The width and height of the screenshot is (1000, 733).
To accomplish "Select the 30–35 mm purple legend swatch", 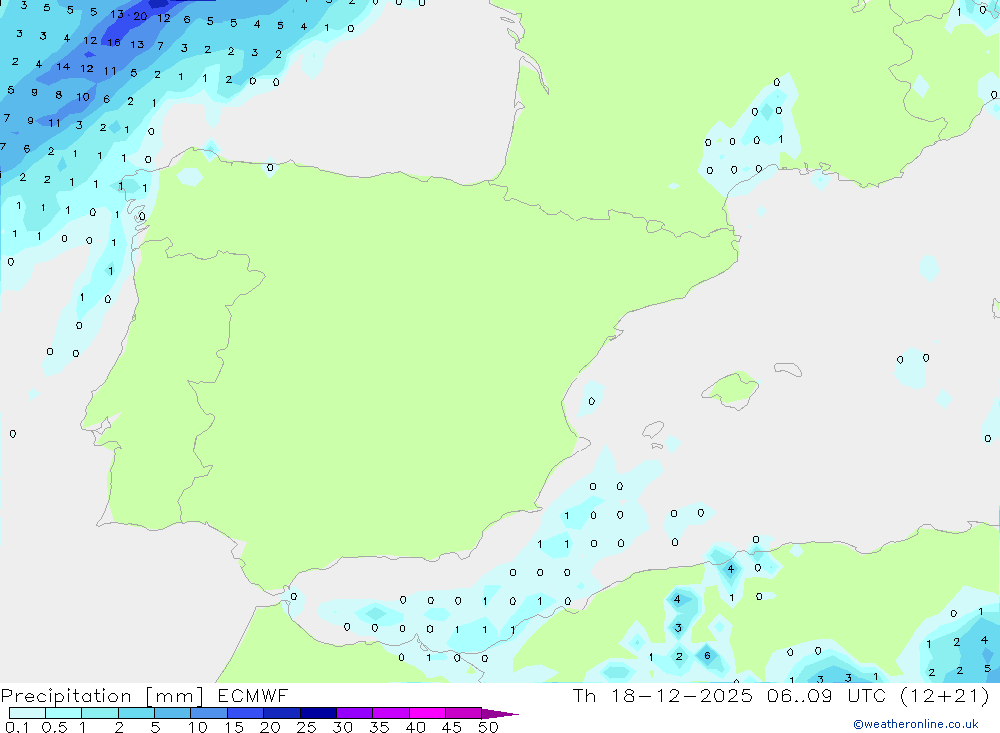I will pos(355,713).
